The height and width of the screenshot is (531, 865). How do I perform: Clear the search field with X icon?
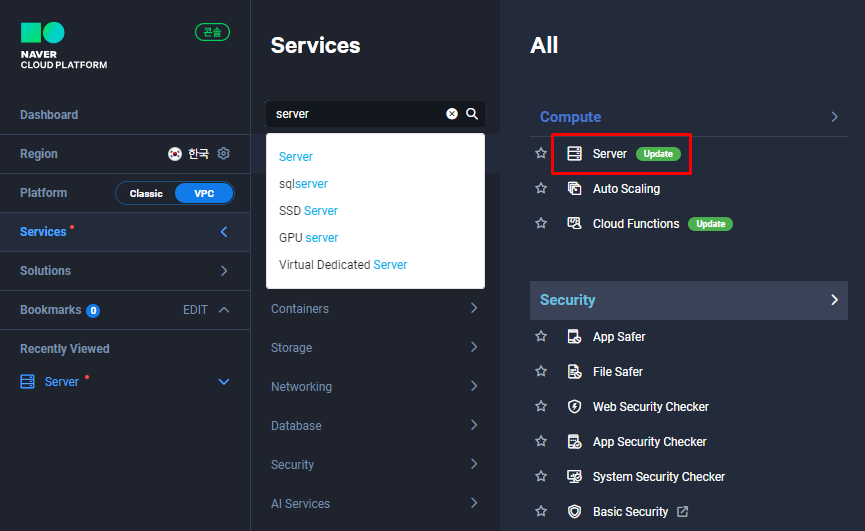coord(452,114)
